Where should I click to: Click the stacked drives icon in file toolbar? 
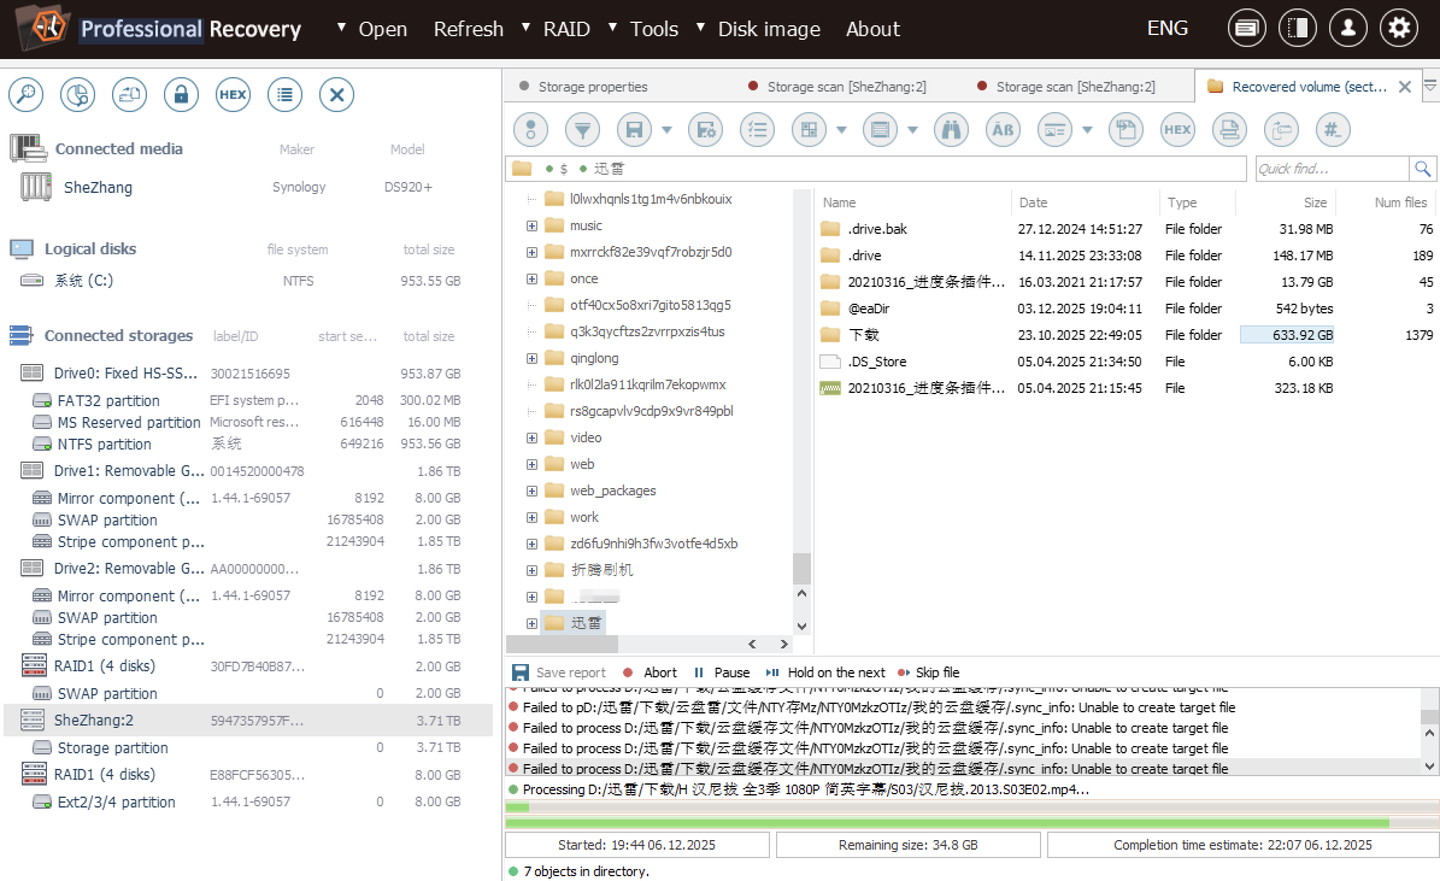(x=1229, y=129)
